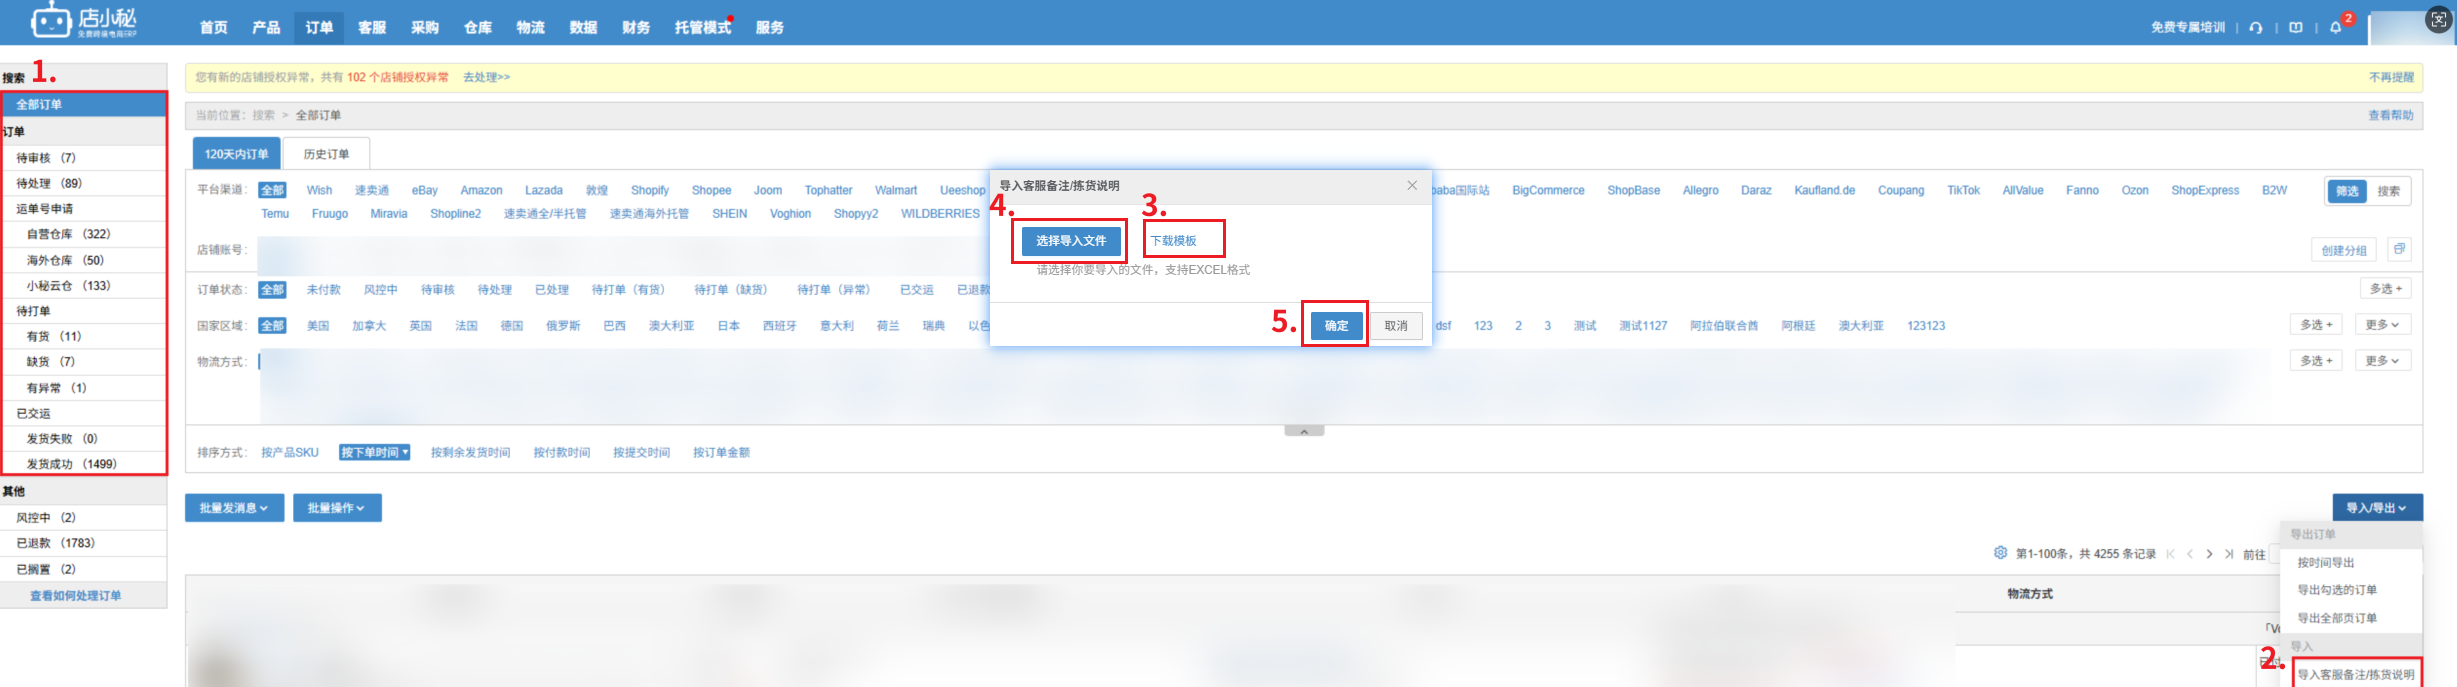Screen dimensions: 2457x687
Task: Sort by 按付款时间
Action: [x=561, y=453]
